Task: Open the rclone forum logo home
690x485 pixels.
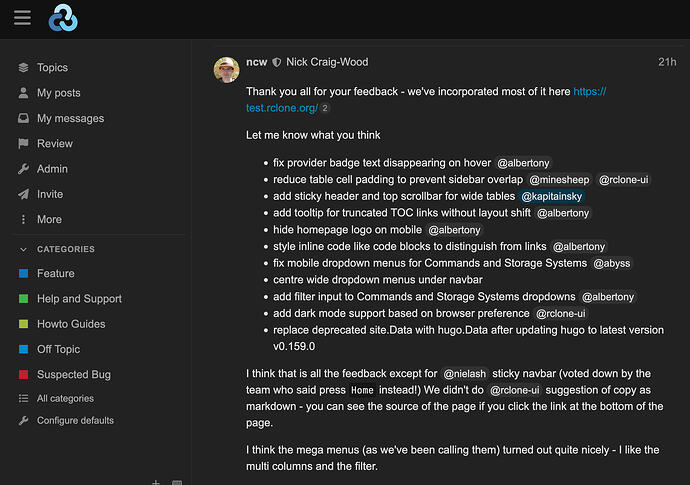Action: 63,18
